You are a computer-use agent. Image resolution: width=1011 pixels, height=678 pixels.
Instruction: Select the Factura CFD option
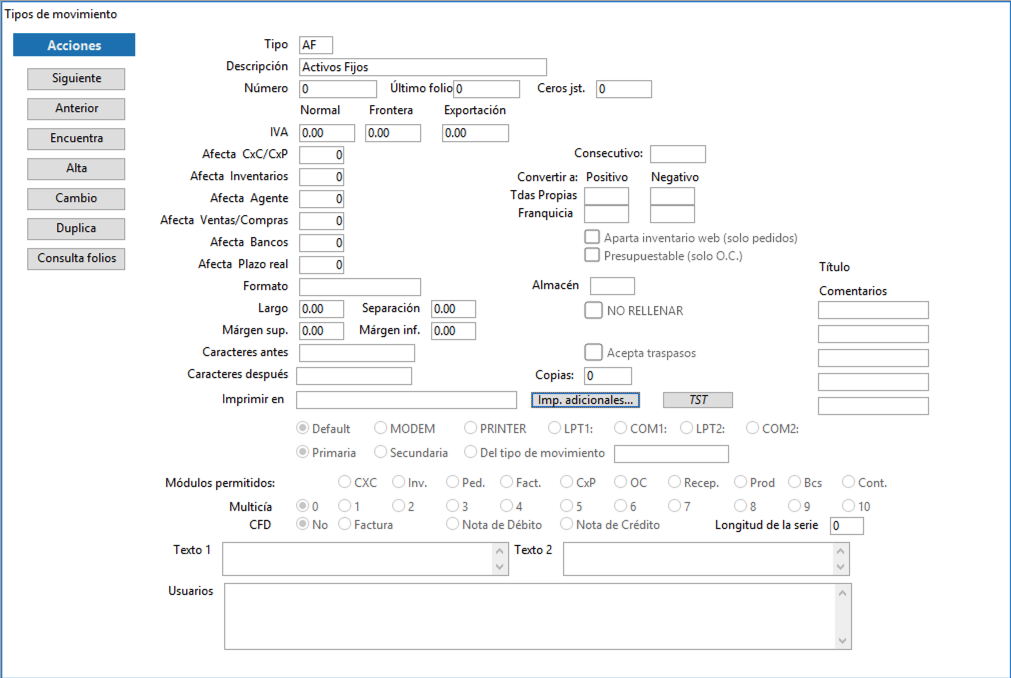pos(345,524)
